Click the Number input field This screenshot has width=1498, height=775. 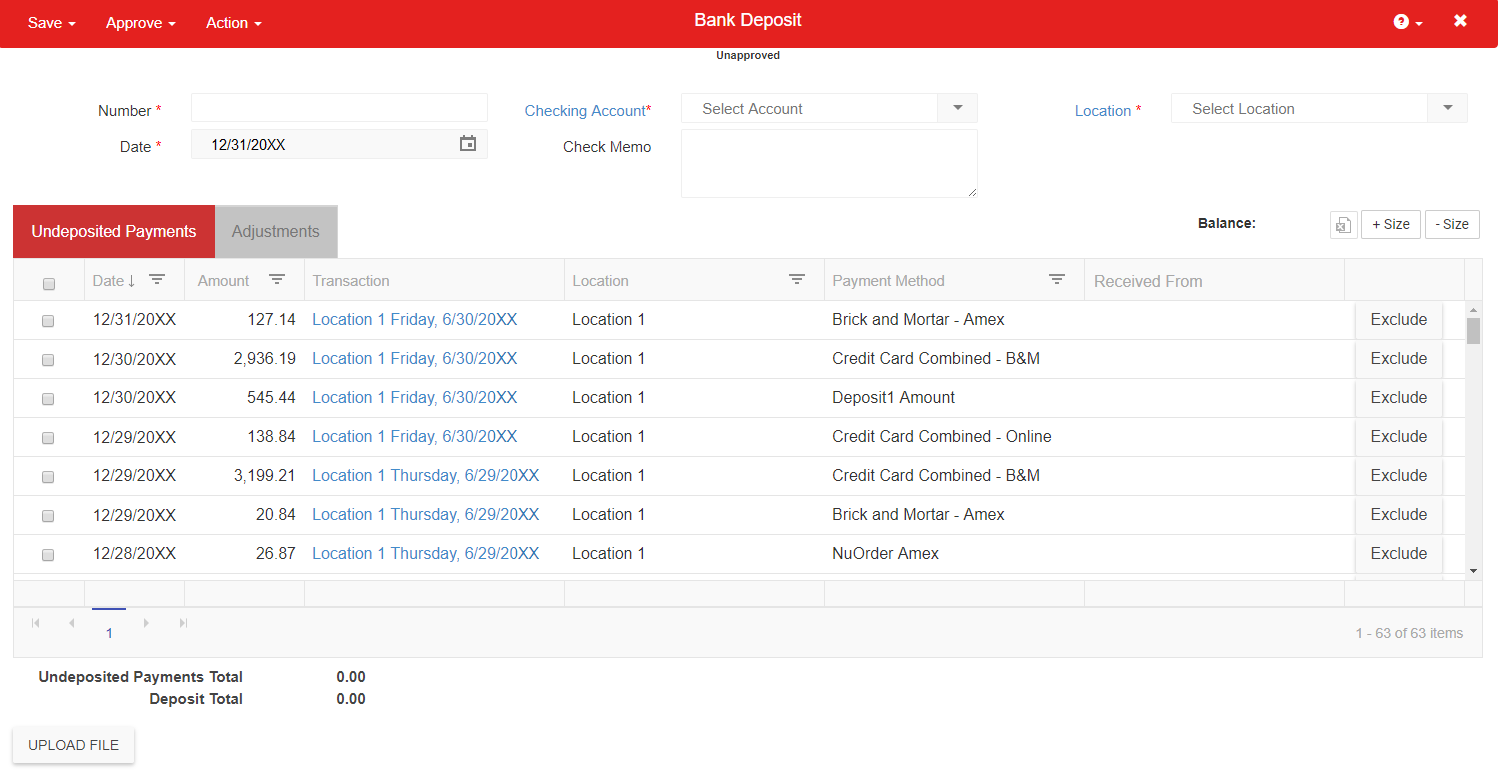pyautogui.click(x=339, y=108)
